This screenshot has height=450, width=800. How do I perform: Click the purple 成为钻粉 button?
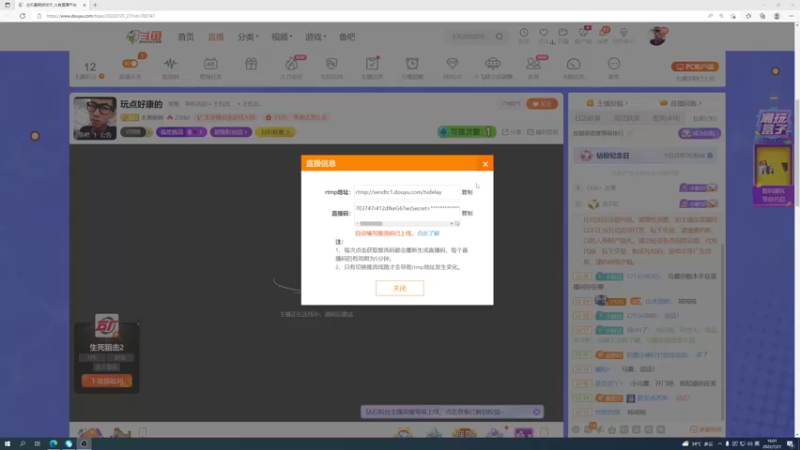tap(699, 133)
